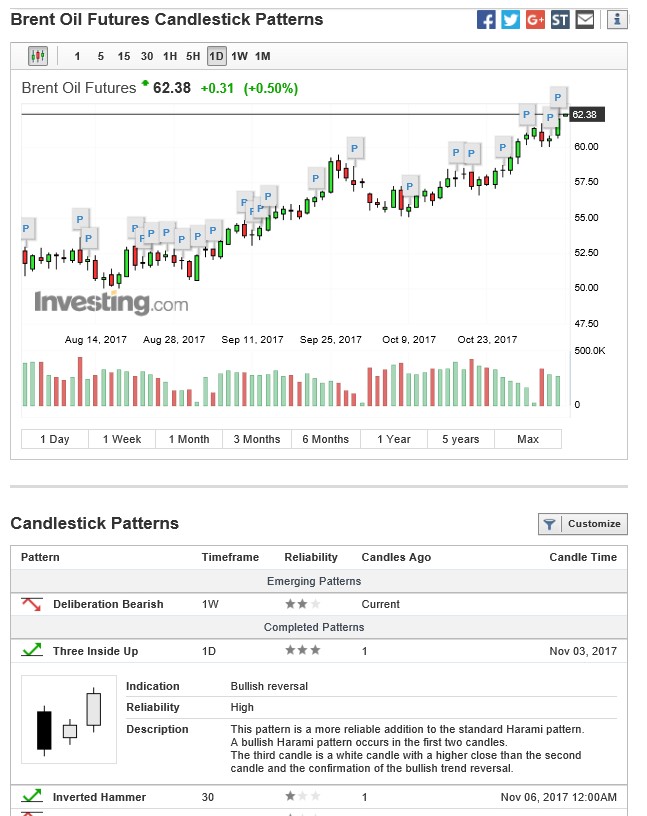The height and width of the screenshot is (816, 647).
Task: Select the 3 Months range tab
Action: point(257,439)
